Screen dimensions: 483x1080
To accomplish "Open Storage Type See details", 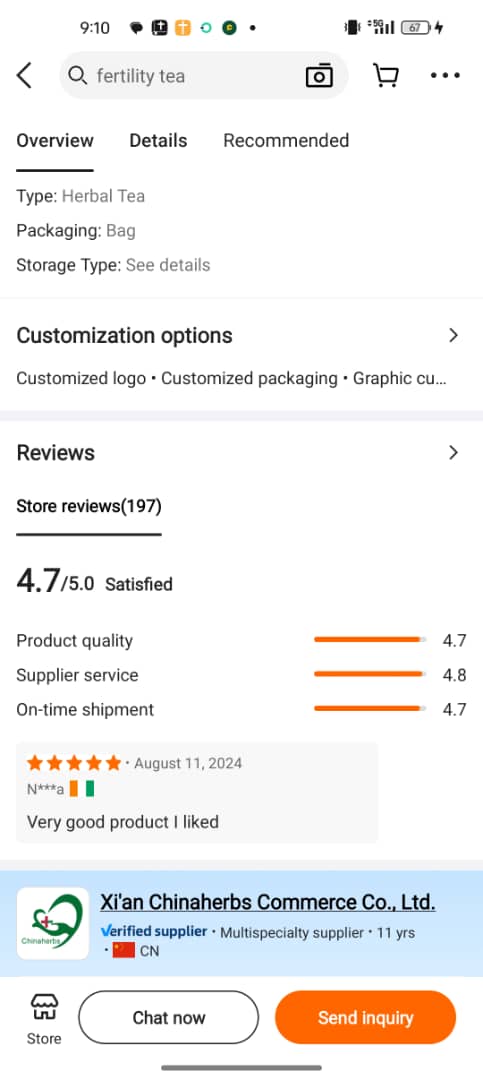I will point(167,265).
